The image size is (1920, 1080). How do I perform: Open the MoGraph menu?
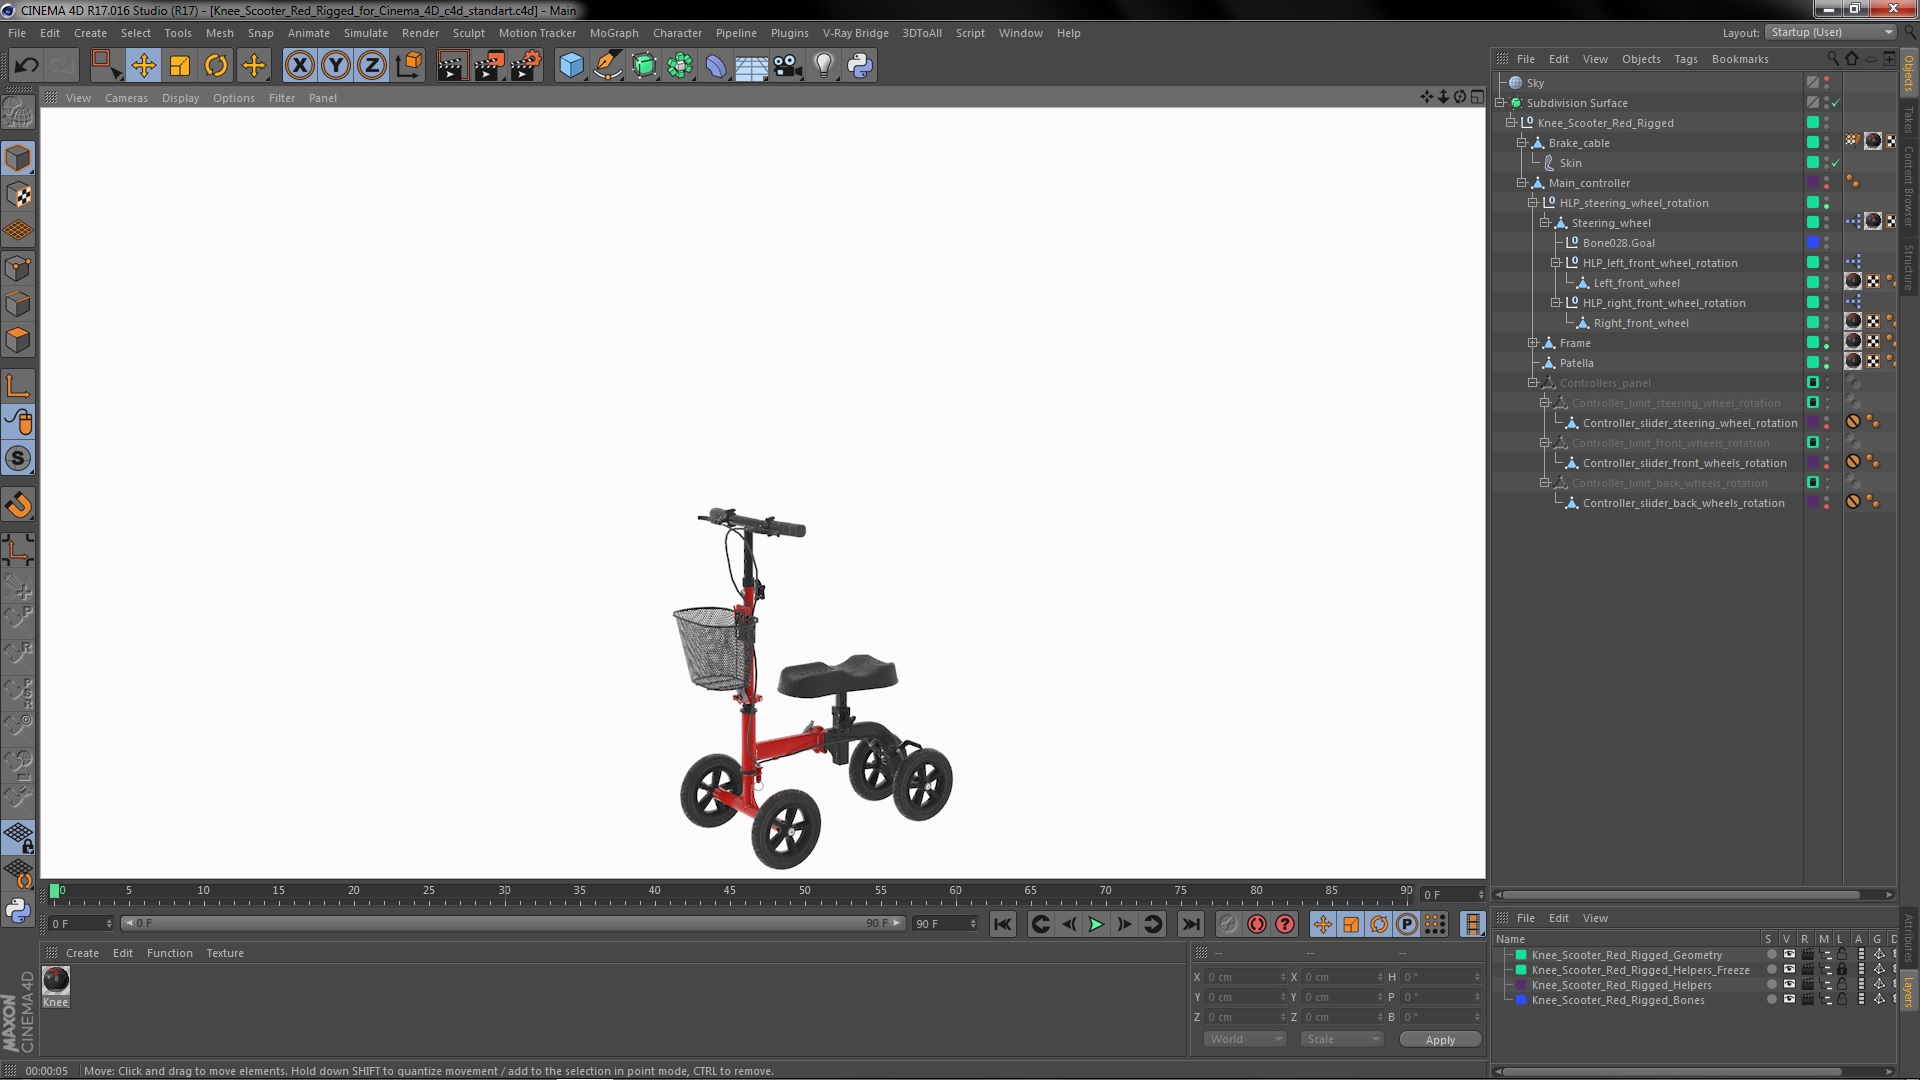click(614, 33)
